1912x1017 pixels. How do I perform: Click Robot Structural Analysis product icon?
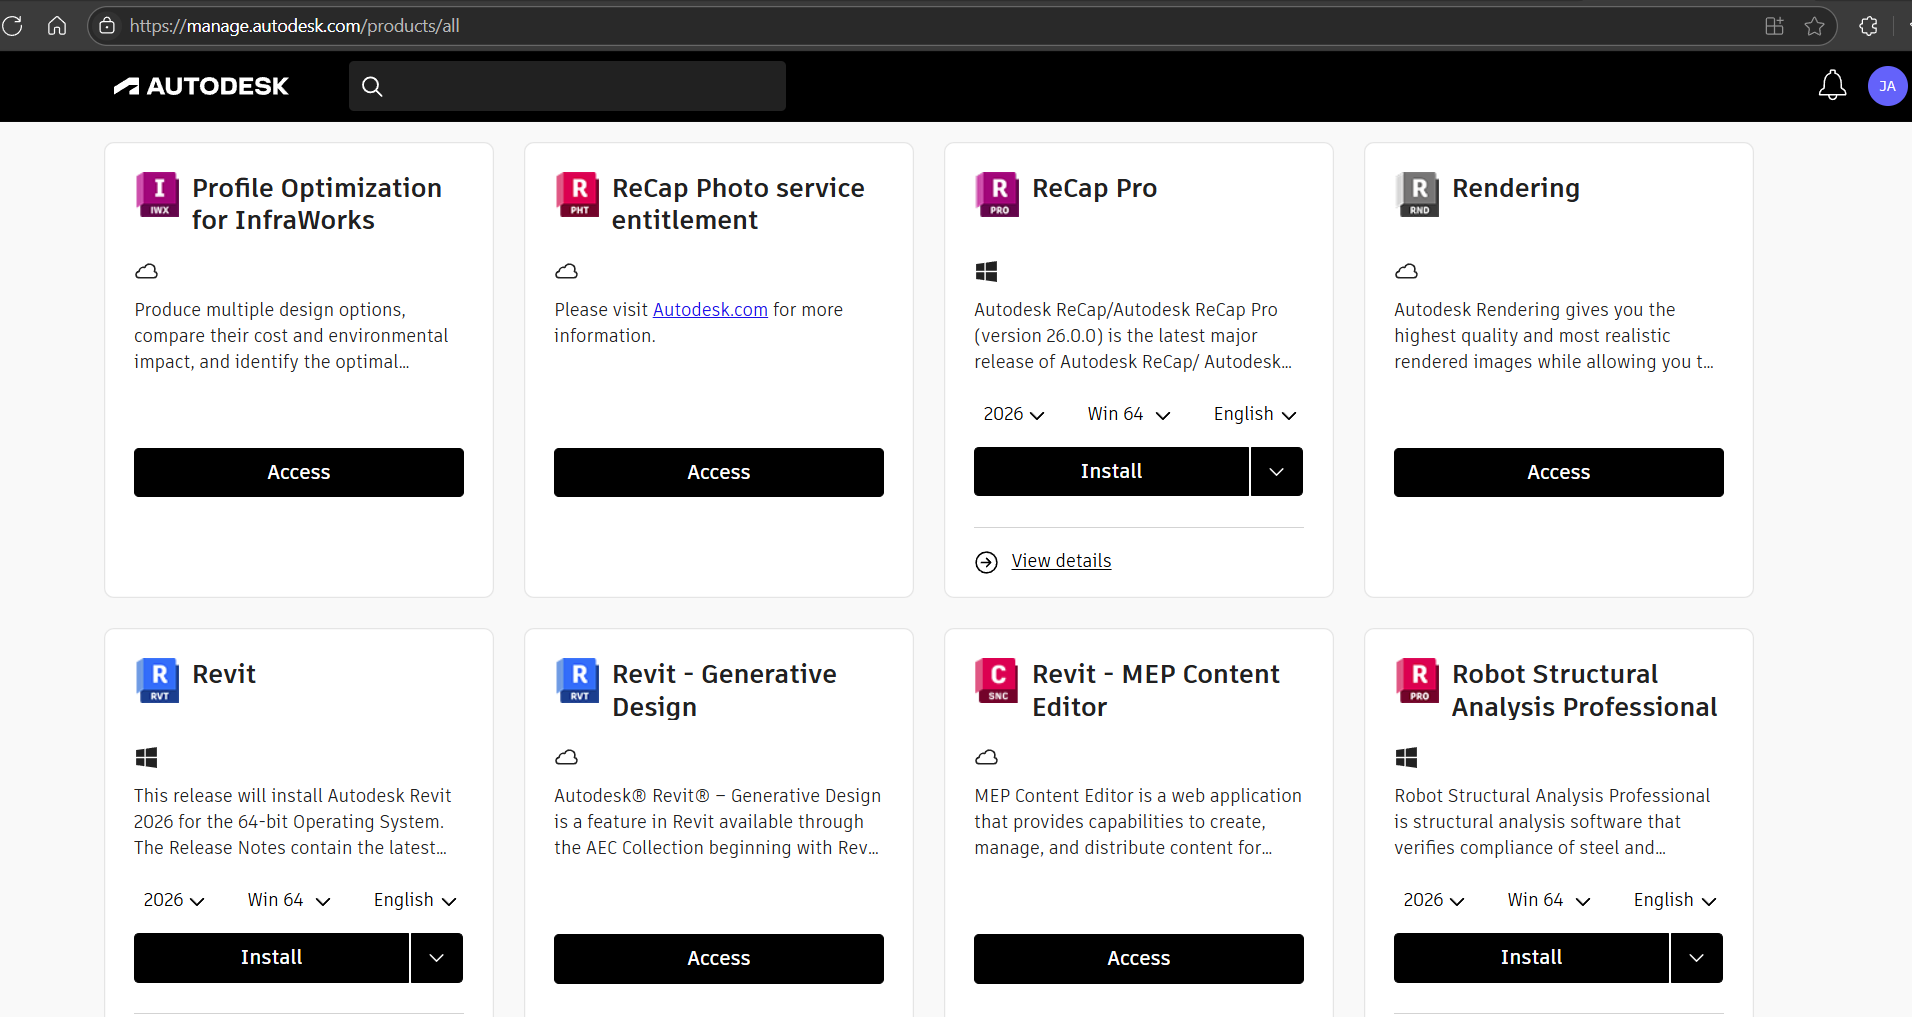pyautogui.click(x=1418, y=680)
